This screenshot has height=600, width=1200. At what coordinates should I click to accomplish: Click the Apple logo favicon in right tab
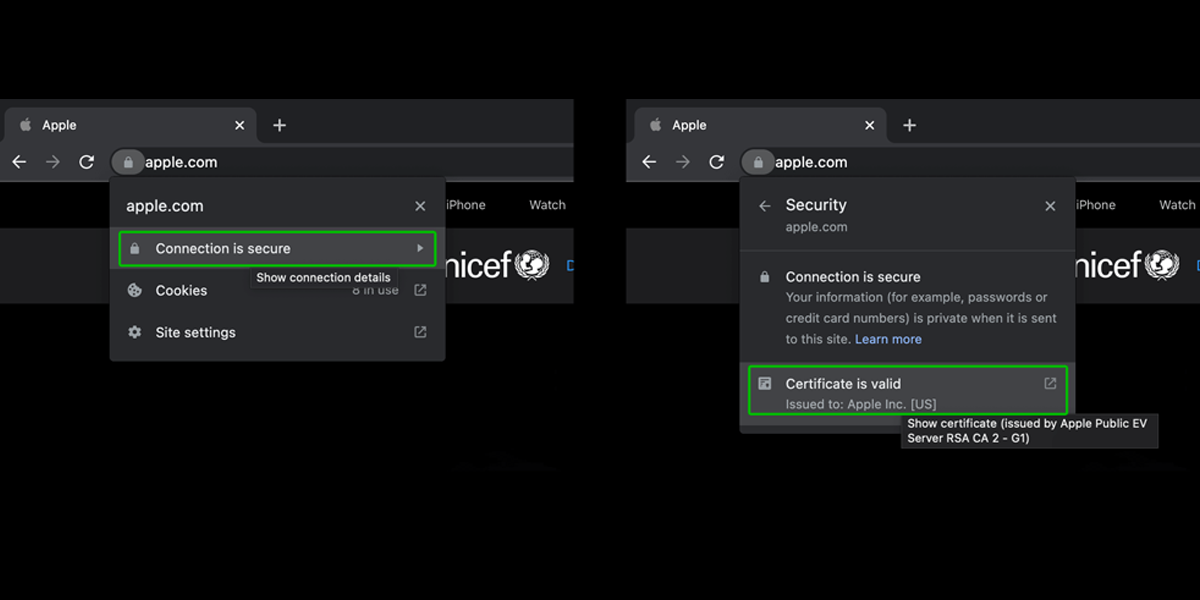pyautogui.click(x=656, y=125)
